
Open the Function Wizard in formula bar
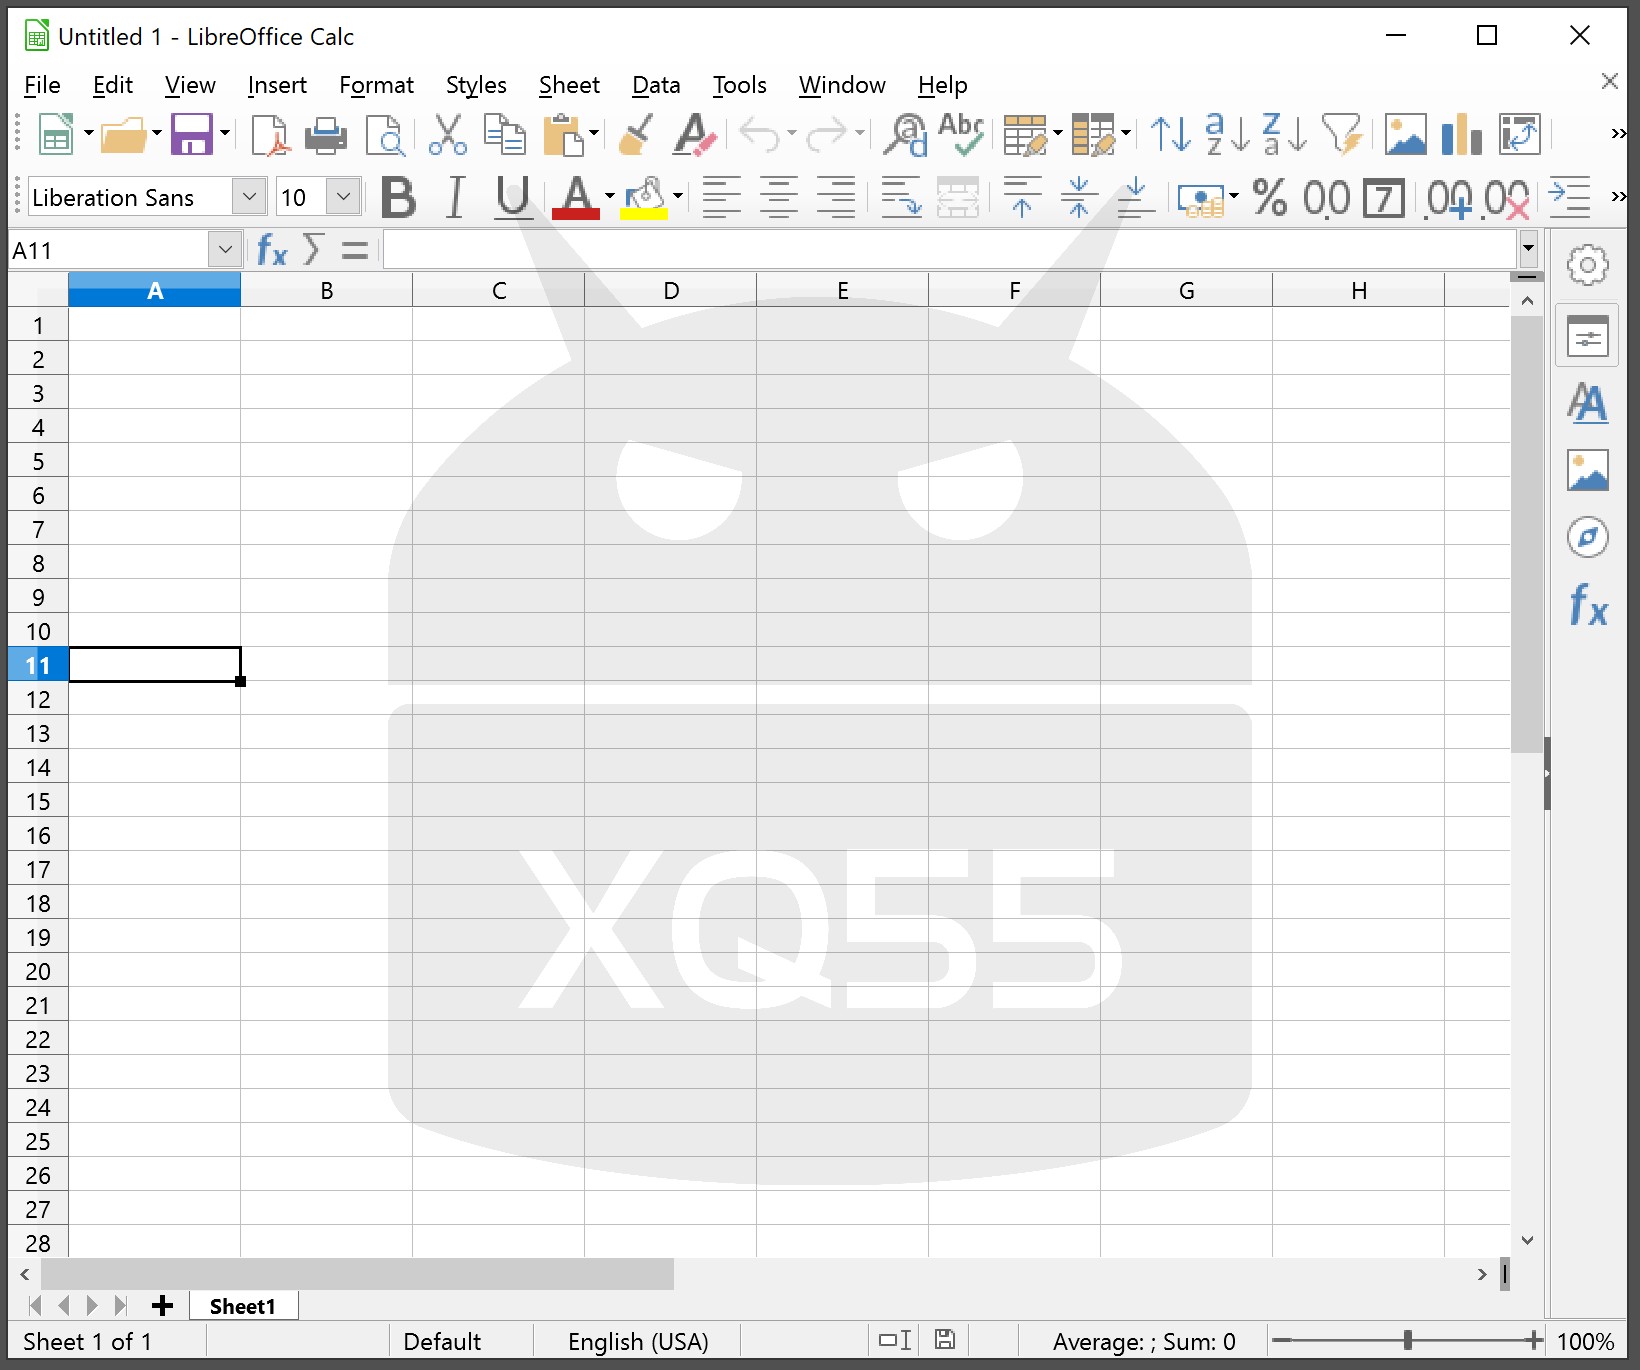272,250
